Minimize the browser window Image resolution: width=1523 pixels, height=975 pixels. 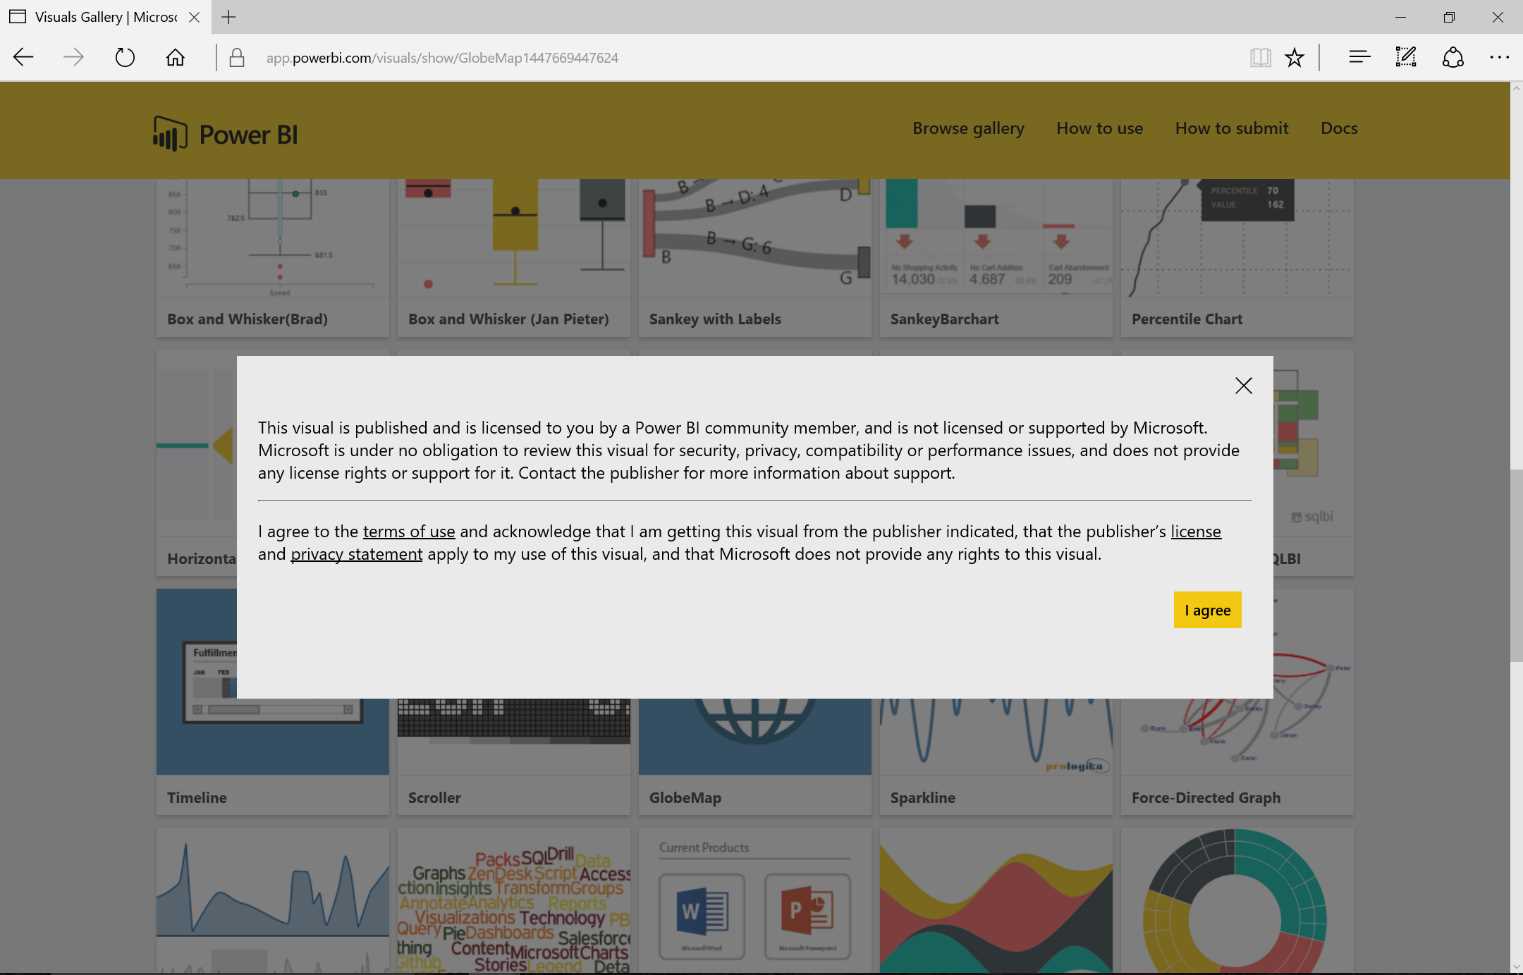pos(1400,17)
